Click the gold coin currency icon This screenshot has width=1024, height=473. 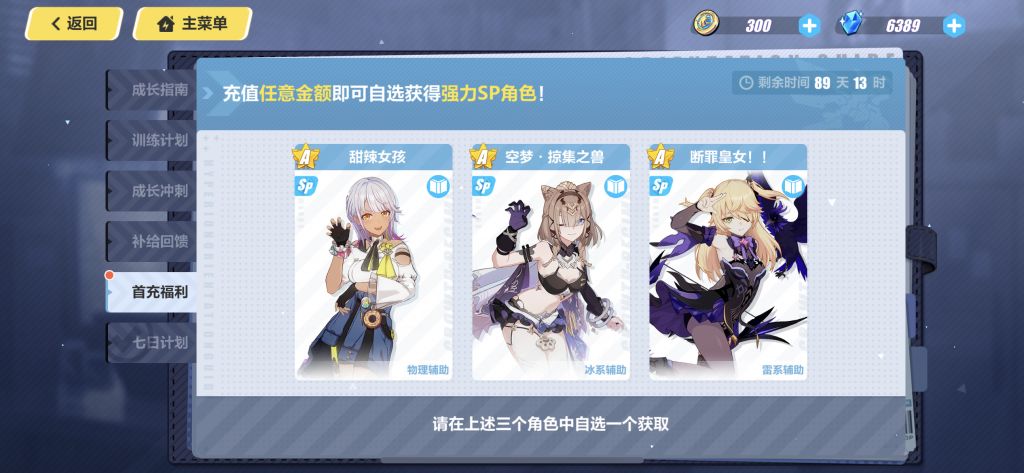707,24
